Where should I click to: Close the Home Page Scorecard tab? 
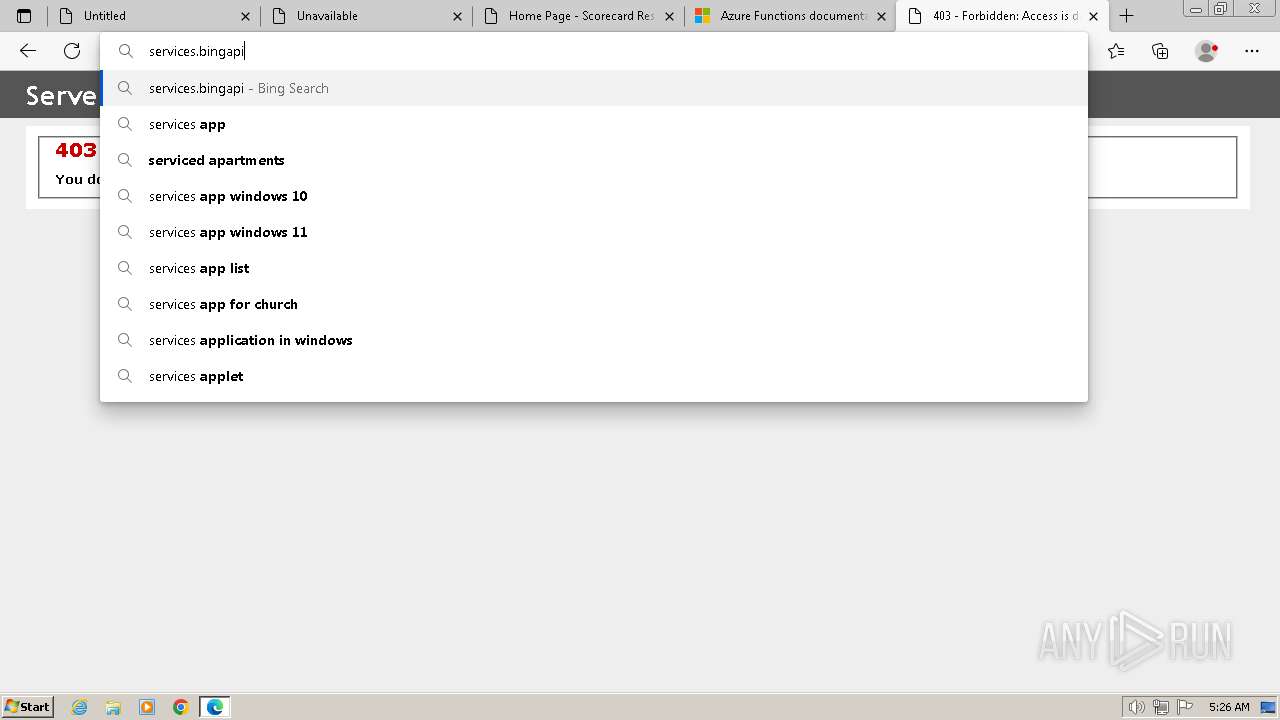(x=670, y=16)
